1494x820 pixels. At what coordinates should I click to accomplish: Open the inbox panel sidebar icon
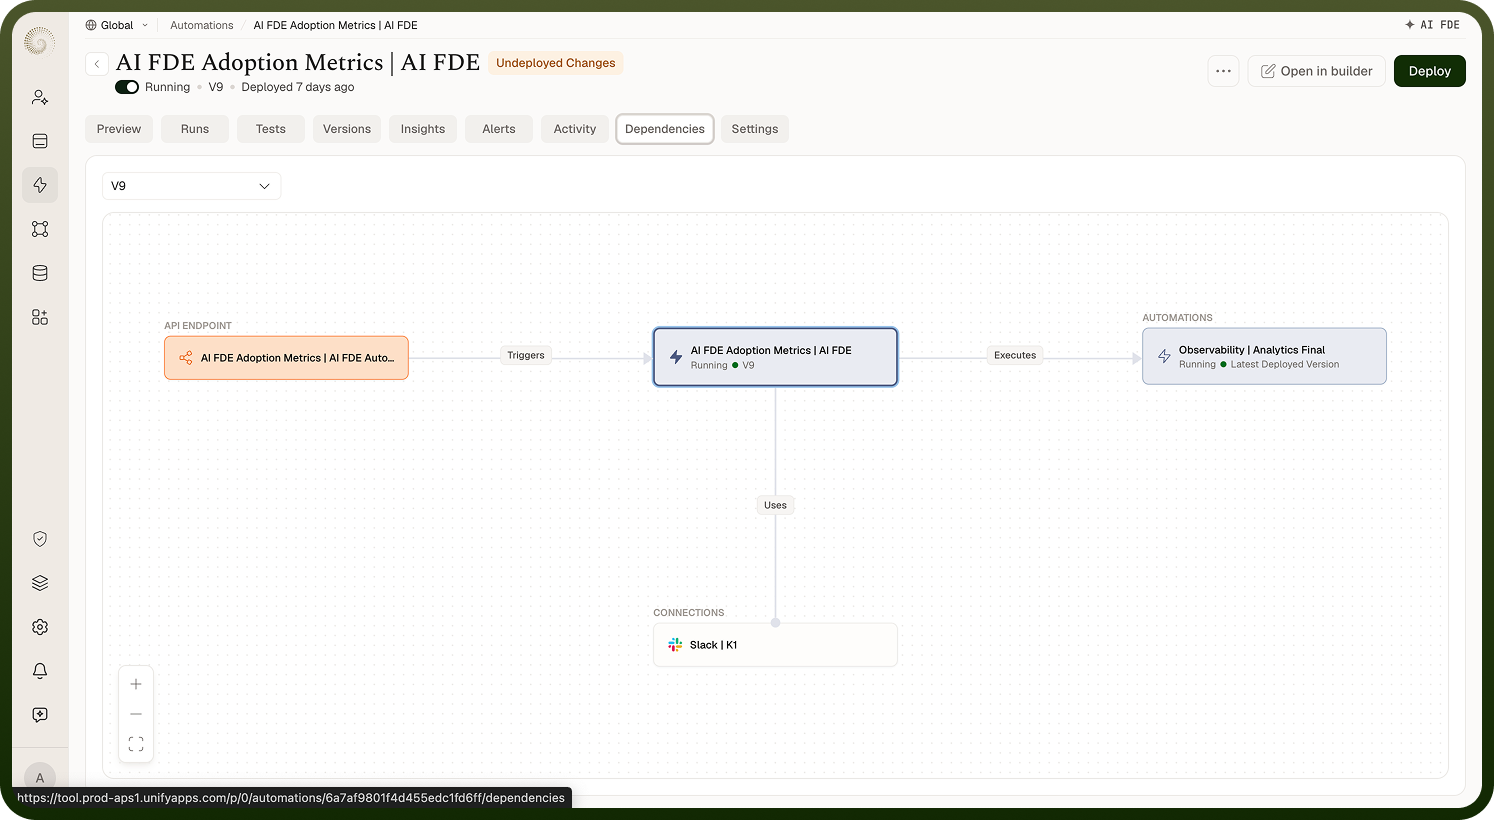[x=40, y=141]
